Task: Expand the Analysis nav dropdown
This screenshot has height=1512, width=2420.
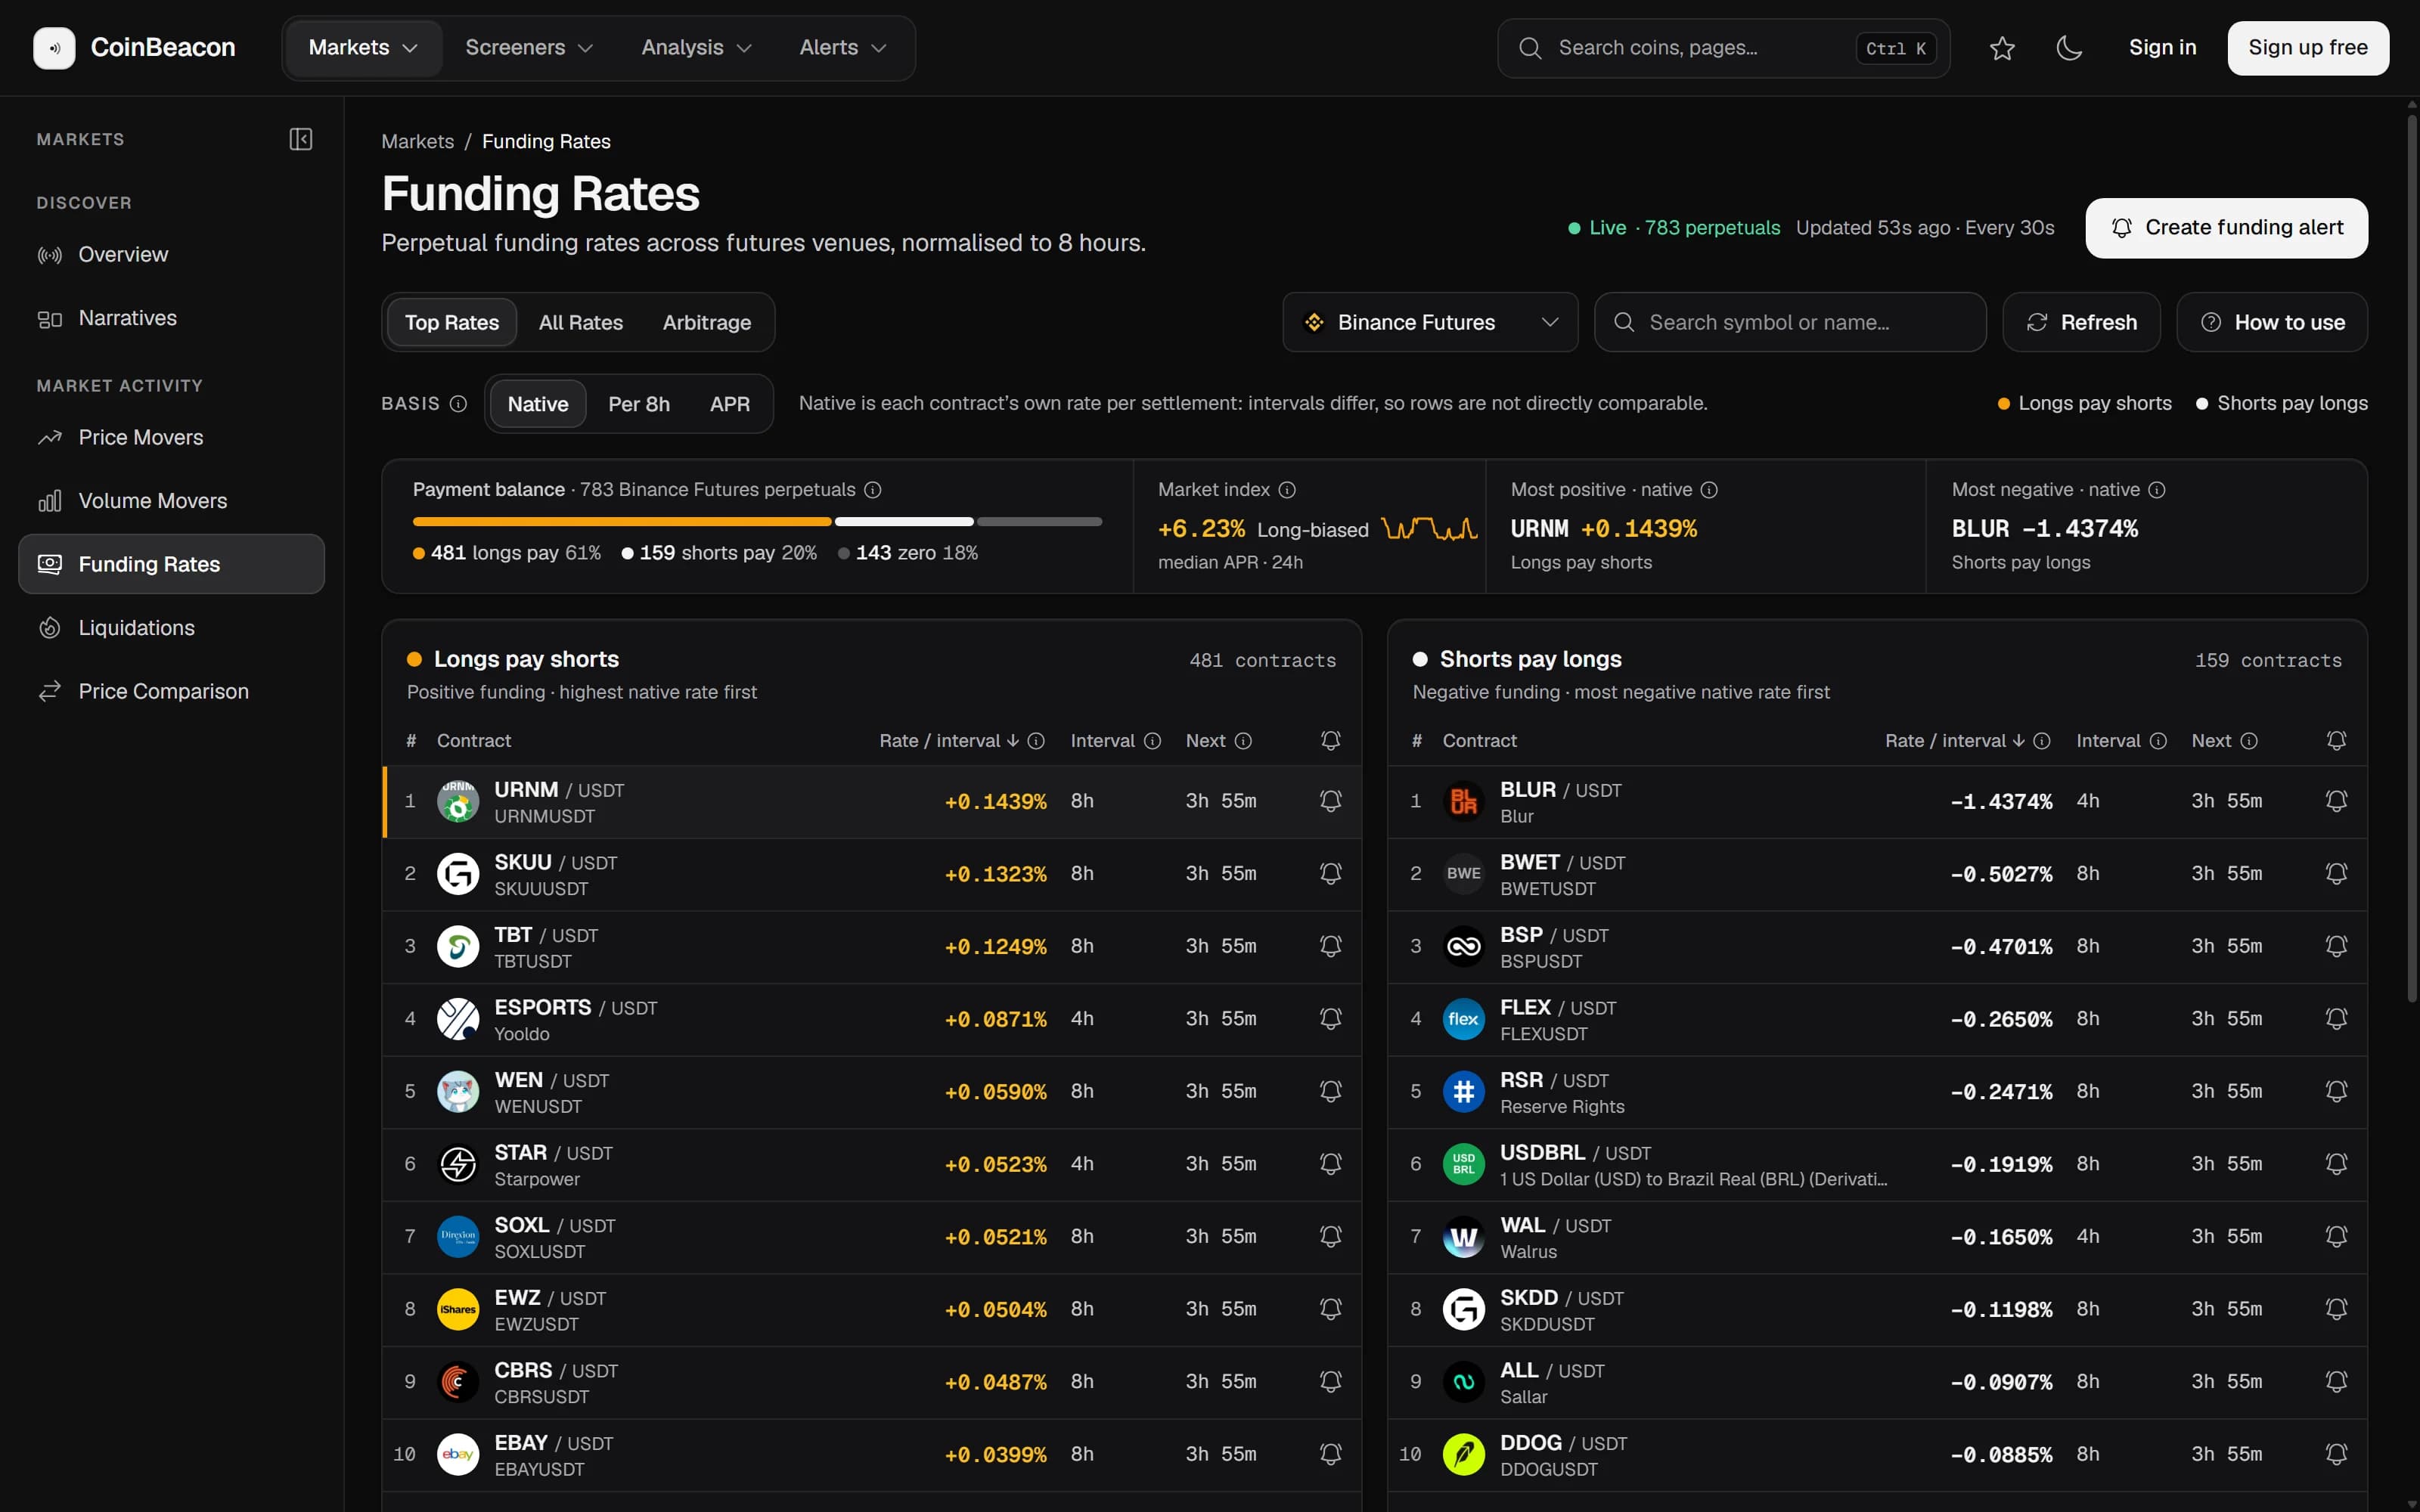Action: [696, 48]
